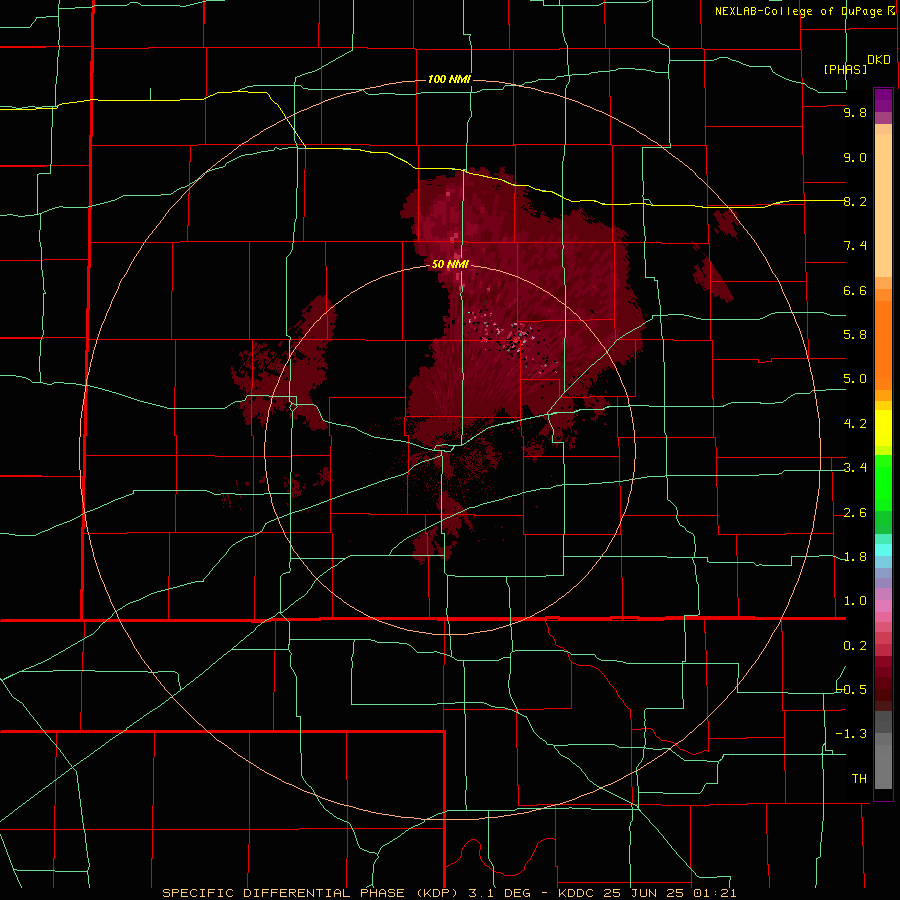Click the 9.0 scale value
Image resolution: width=900 pixels, height=900 pixels.
pos(855,157)
